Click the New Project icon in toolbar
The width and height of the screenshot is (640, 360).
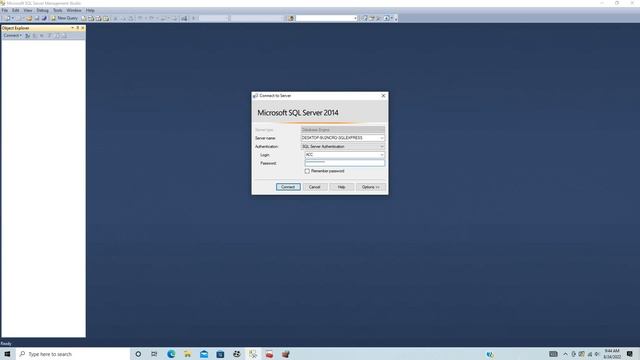pos(7,18)
